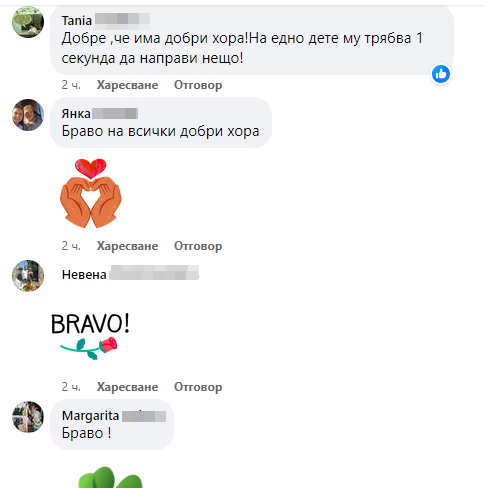Image resolution: width=485 pixels, height=488 pixels.
Task: Click the BRAVO rose sticker
Action: (90, 336)
